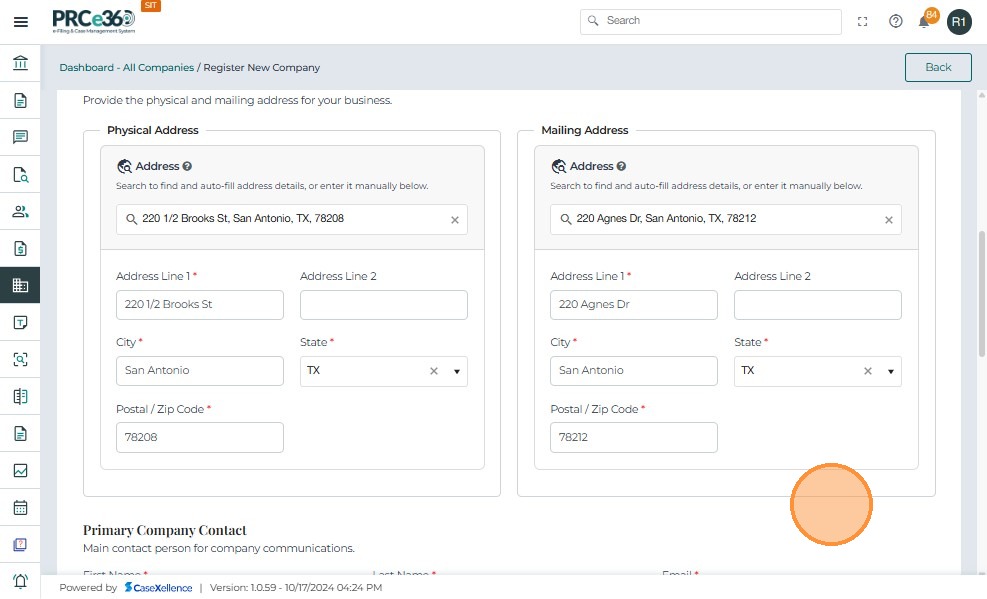Click the Mailing Address Line 2 field
987x599 pixels.
[817, 305]
